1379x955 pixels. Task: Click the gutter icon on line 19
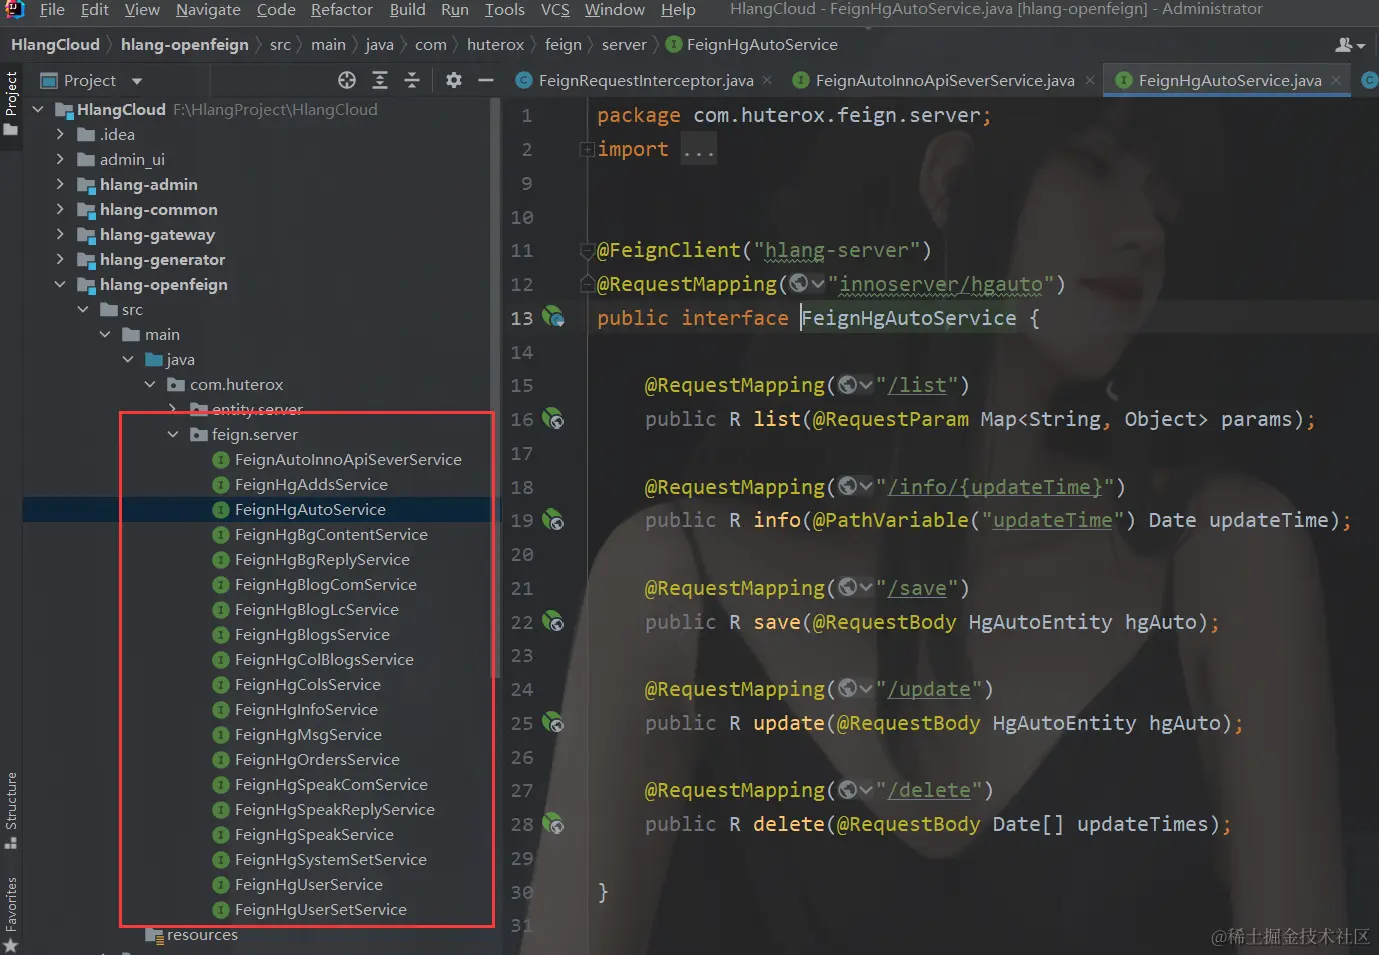tap(553, 520)
